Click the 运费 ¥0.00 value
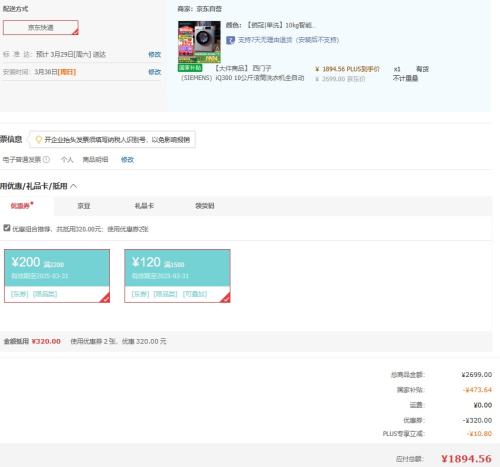The height and width of the screenshot is (467, 500). [483, 405]
